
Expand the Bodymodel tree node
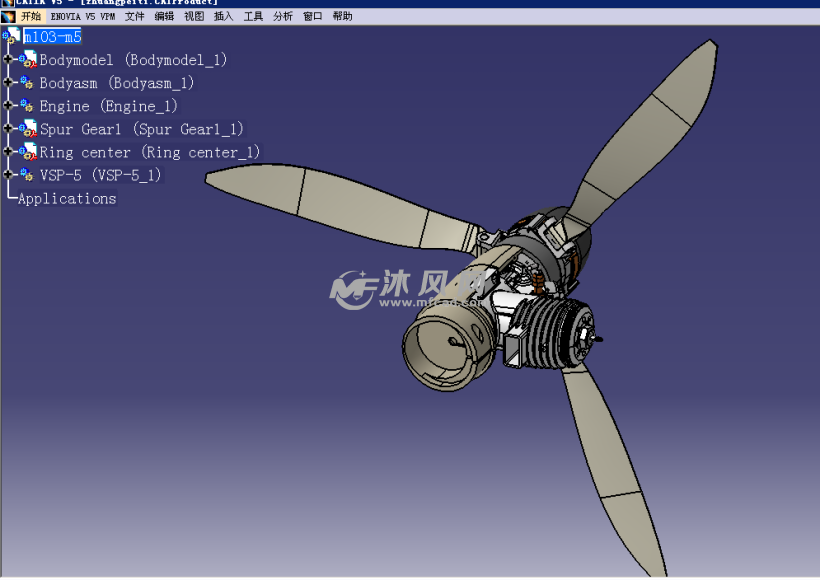[9, 60]
